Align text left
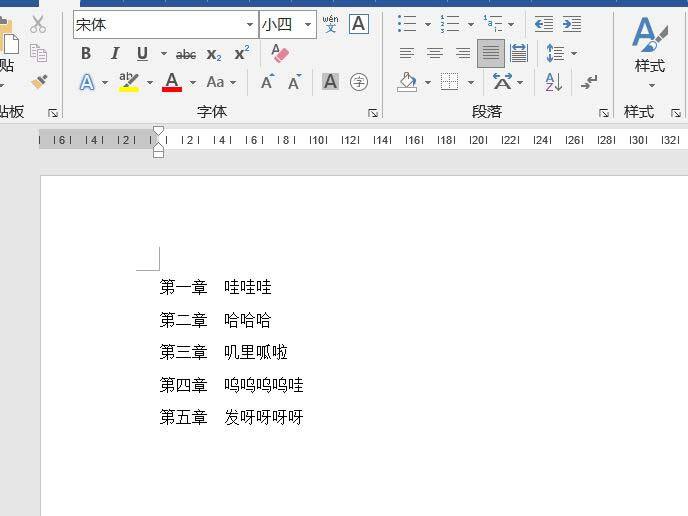This screenshot has height=516, width=688. [x=407, y=53]
